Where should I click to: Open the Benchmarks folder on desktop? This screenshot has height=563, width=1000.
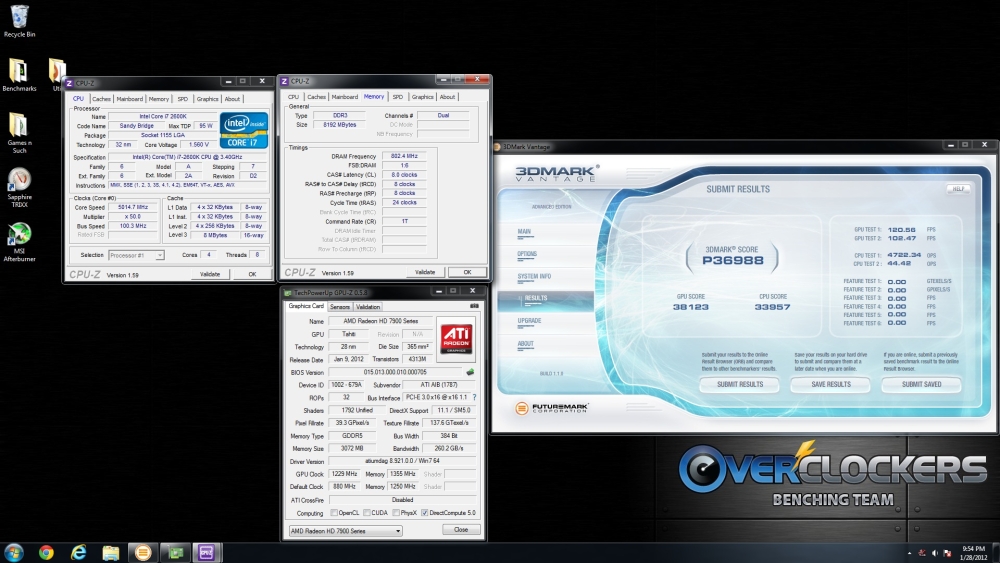(18, 72)
